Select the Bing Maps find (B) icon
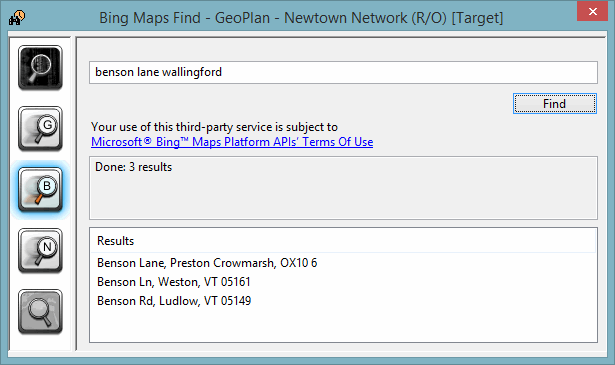The image size is (615, 365). tap(40, 190)
